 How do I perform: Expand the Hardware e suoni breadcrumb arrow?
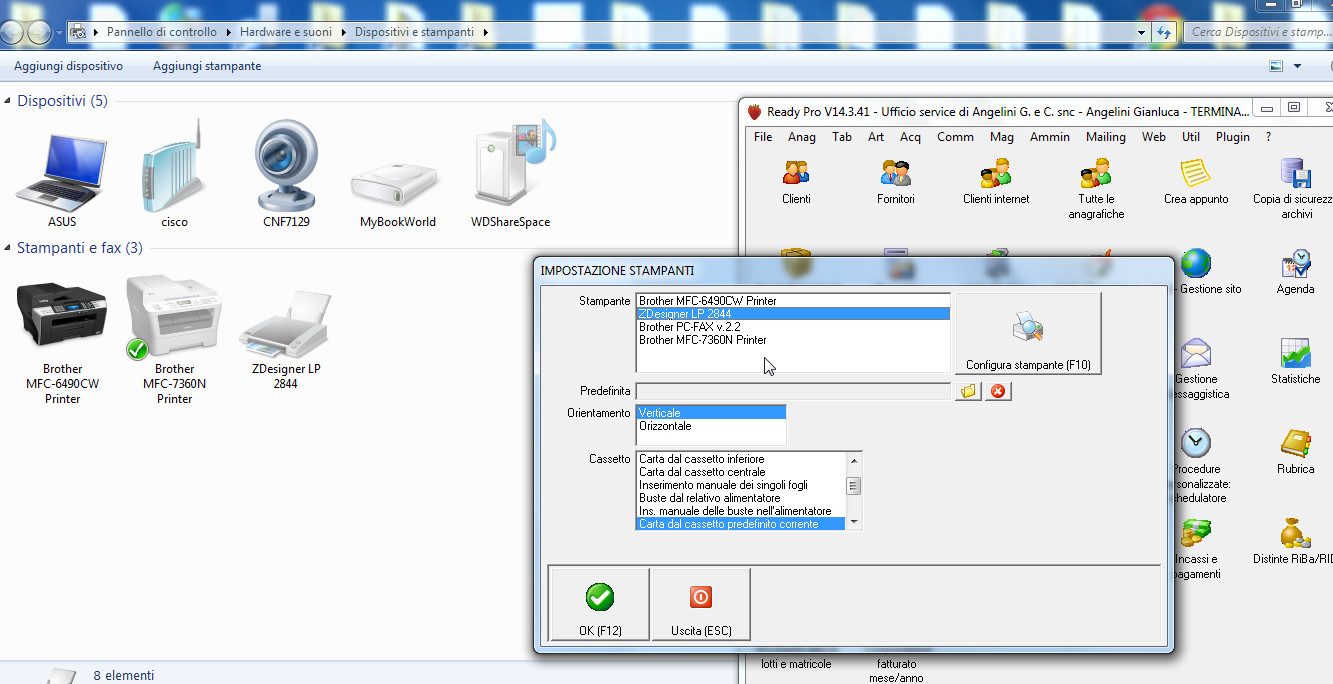click(344, 32)
